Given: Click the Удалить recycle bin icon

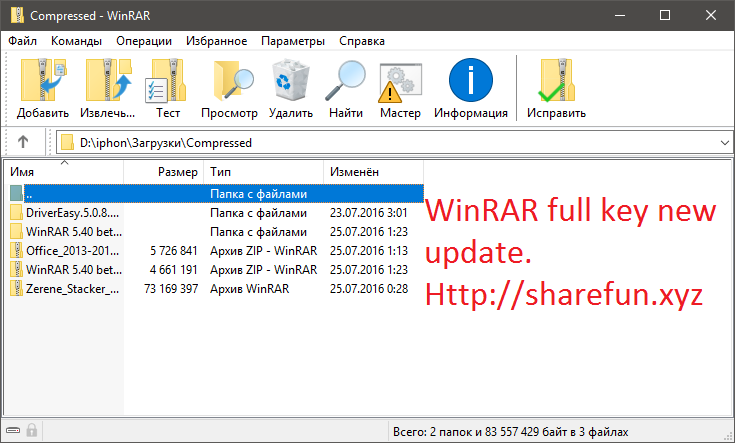Looking at the screenshot, I should [x=291, y=80].
